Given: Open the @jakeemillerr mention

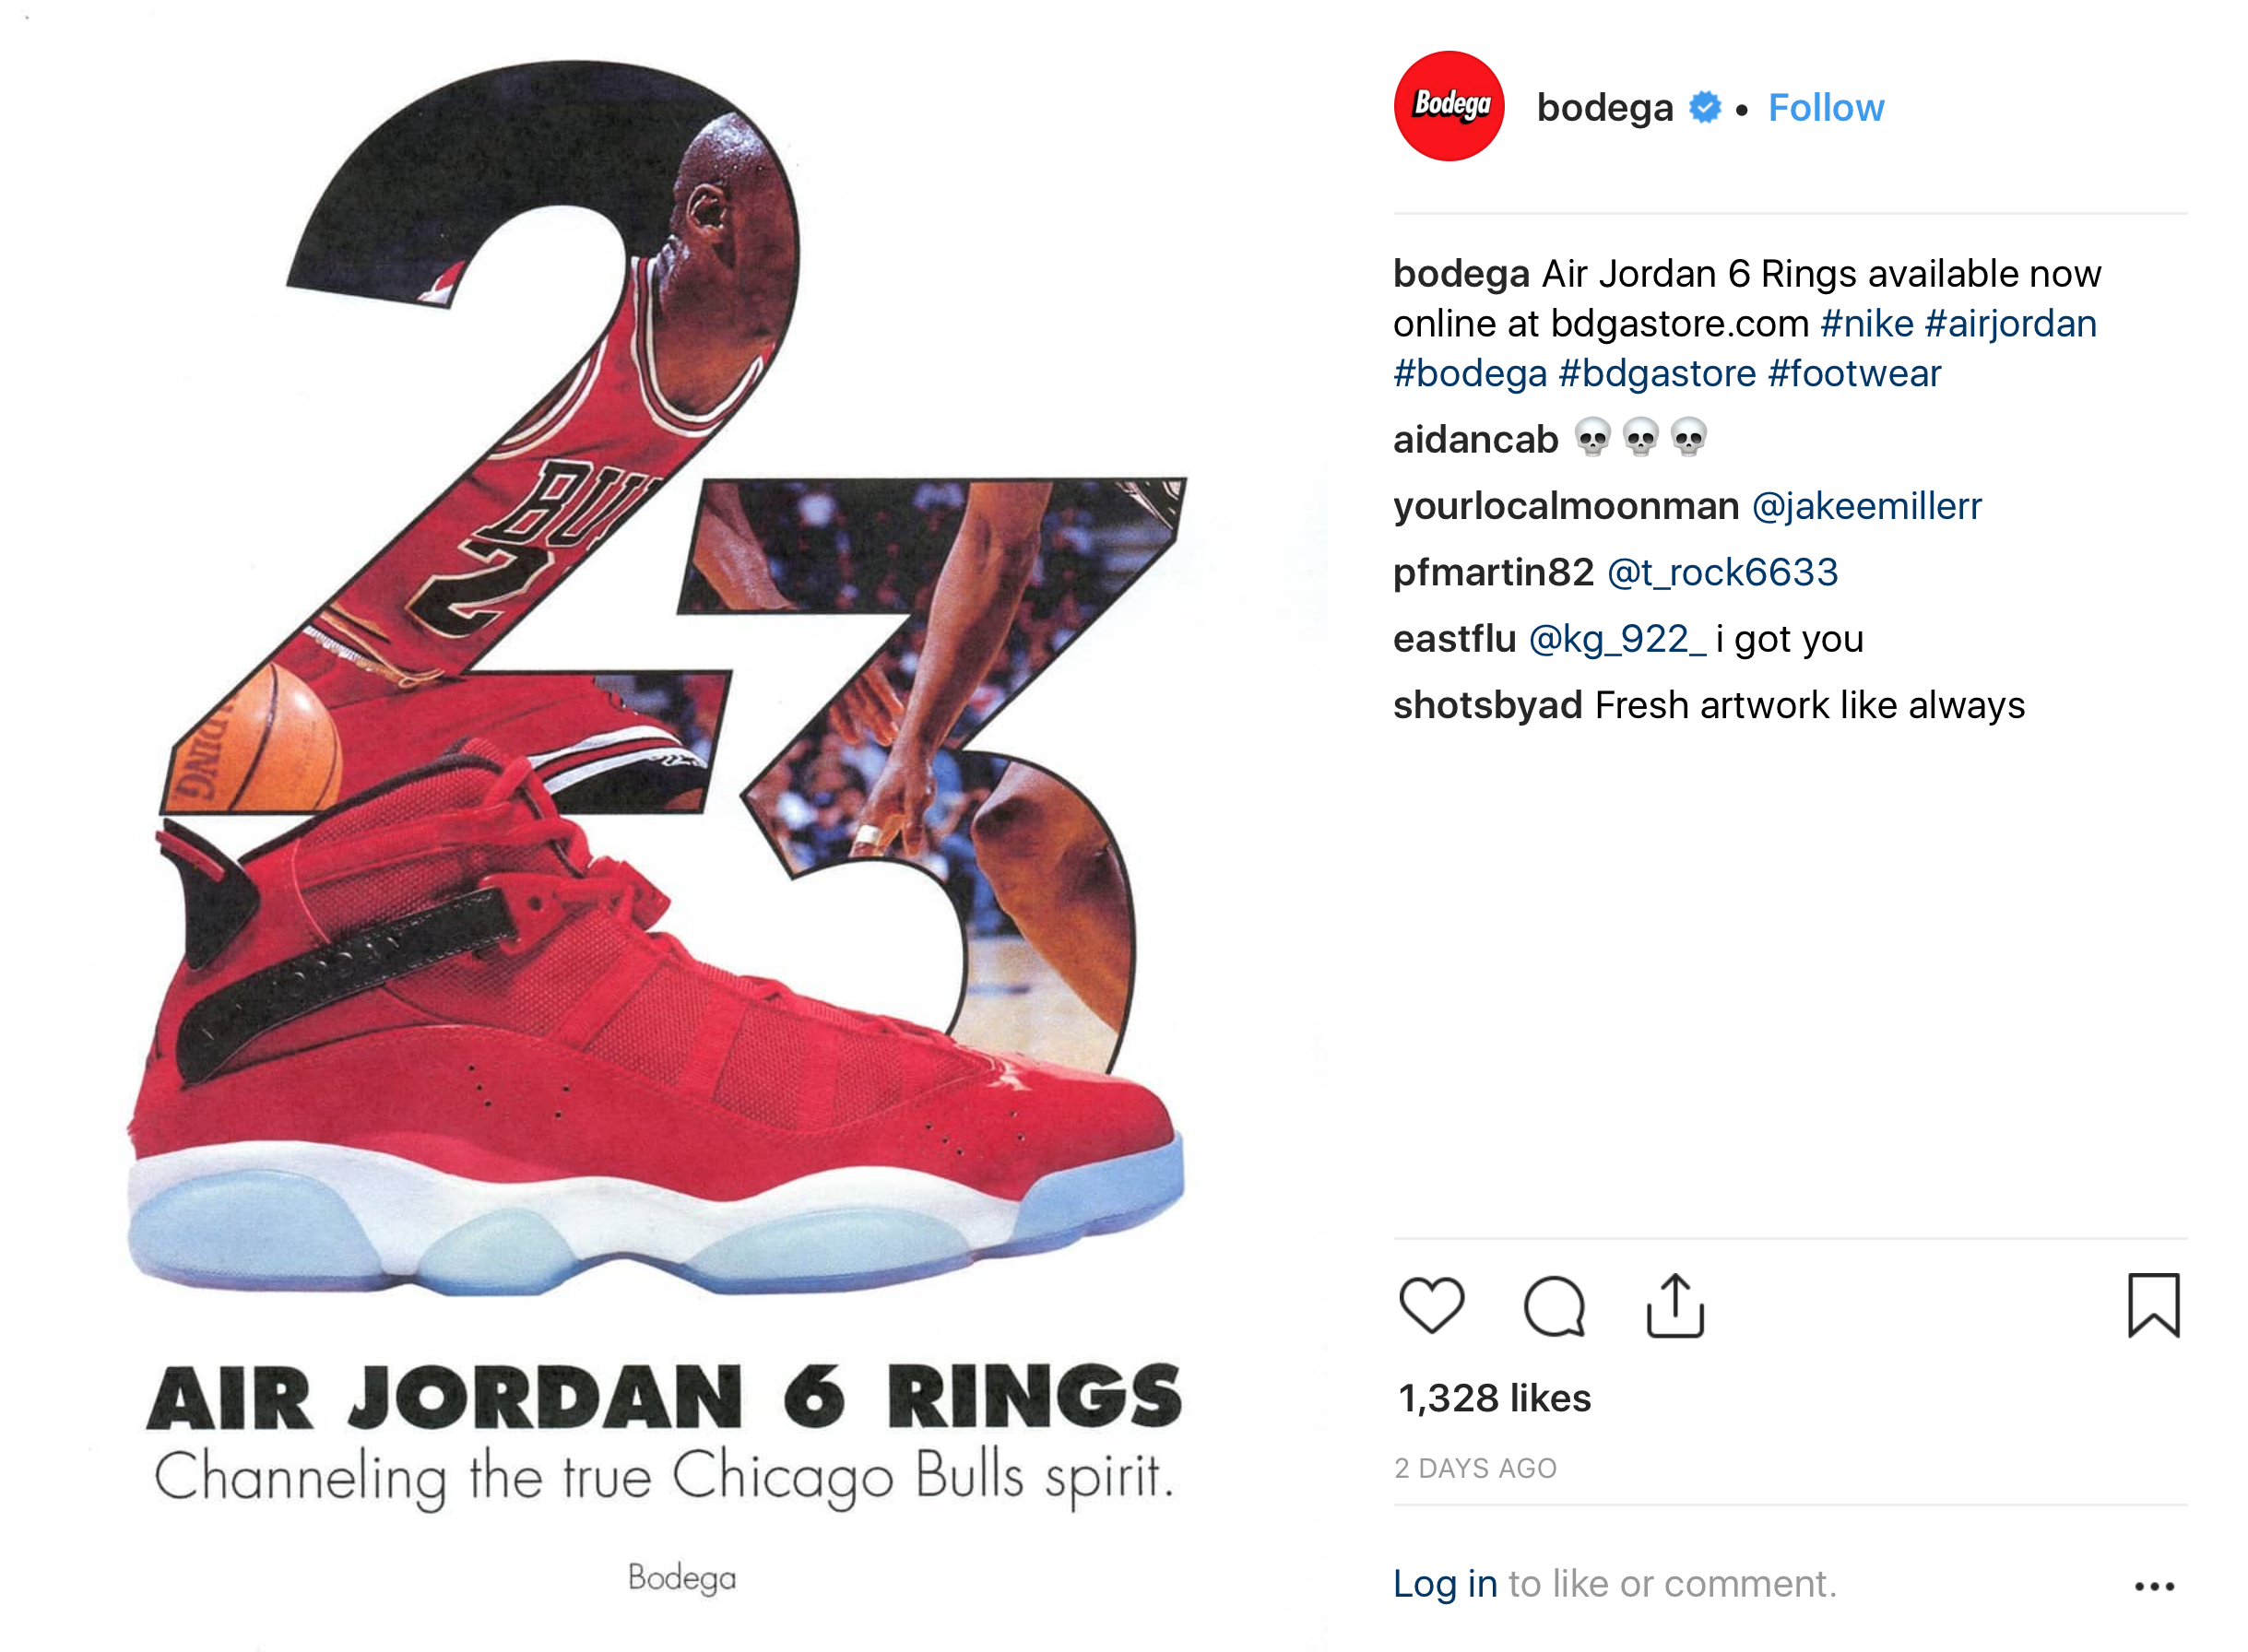Looking at the screenshot, I should click(x=1866, y=506).
